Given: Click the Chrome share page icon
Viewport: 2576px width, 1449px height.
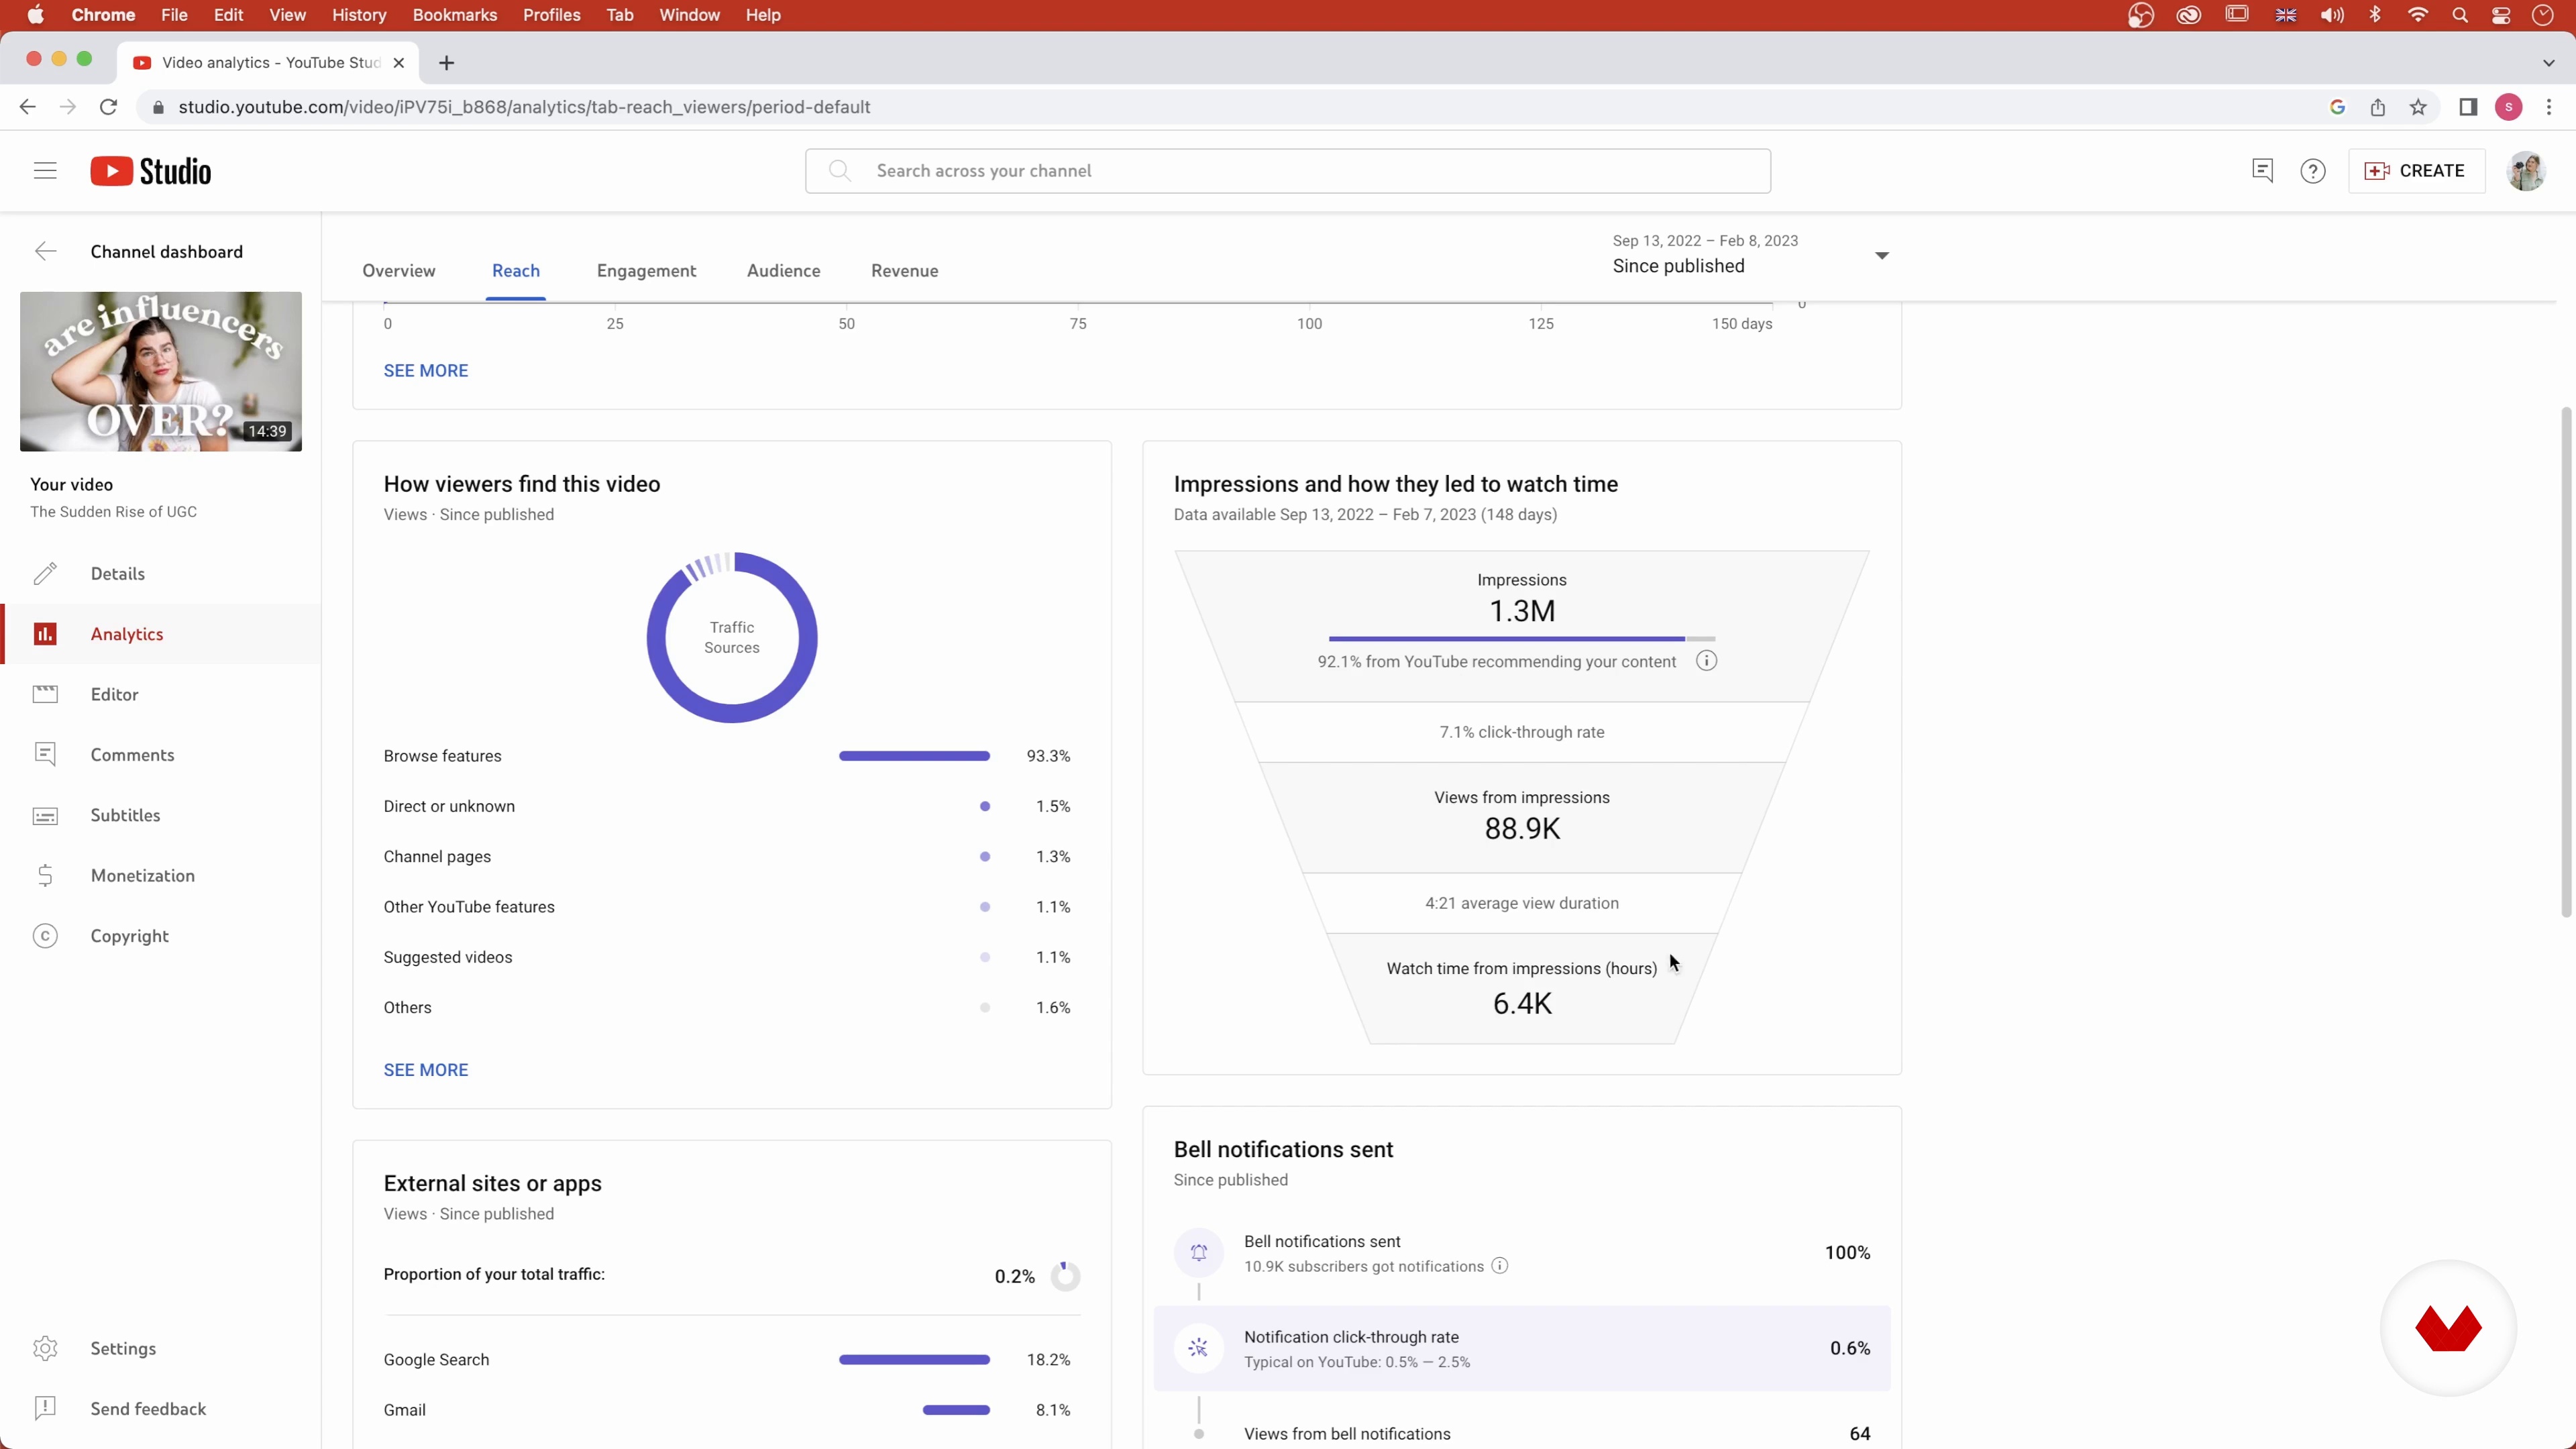Looking at the screenshot, I should click(2378, 107).
